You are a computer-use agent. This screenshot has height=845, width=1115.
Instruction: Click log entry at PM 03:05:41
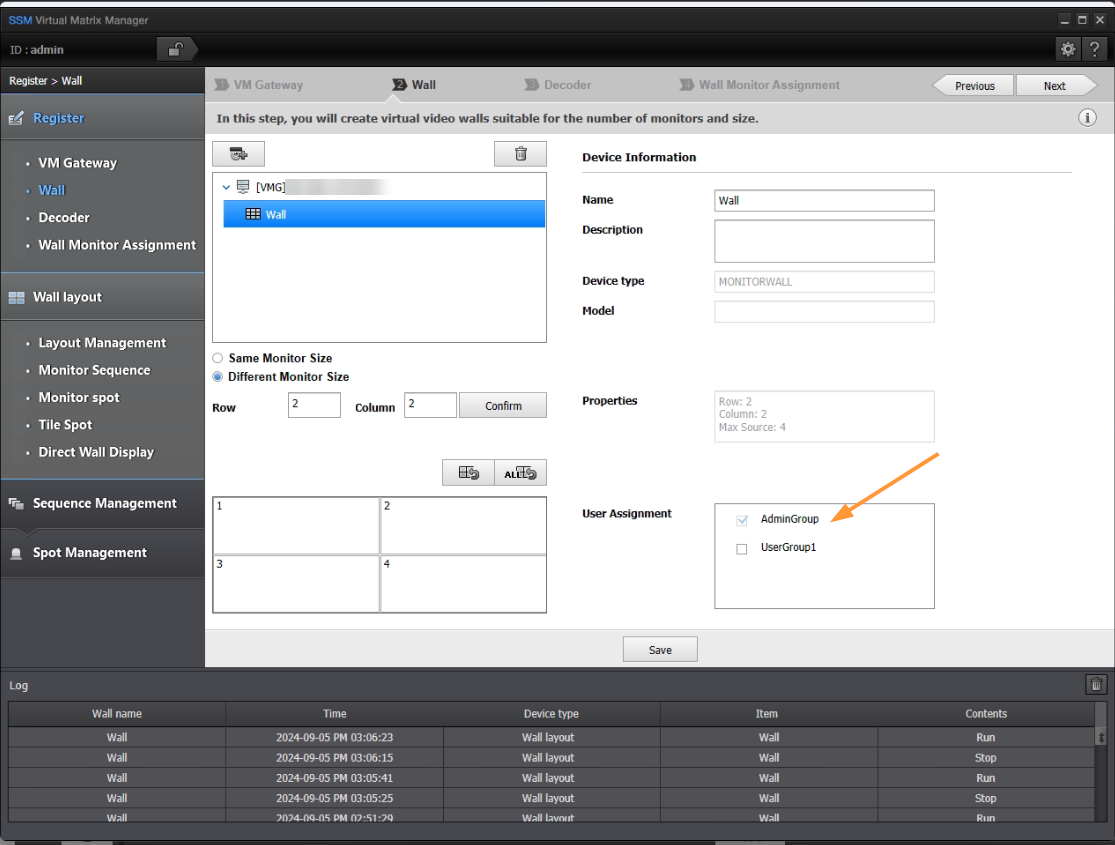point(552,778)
